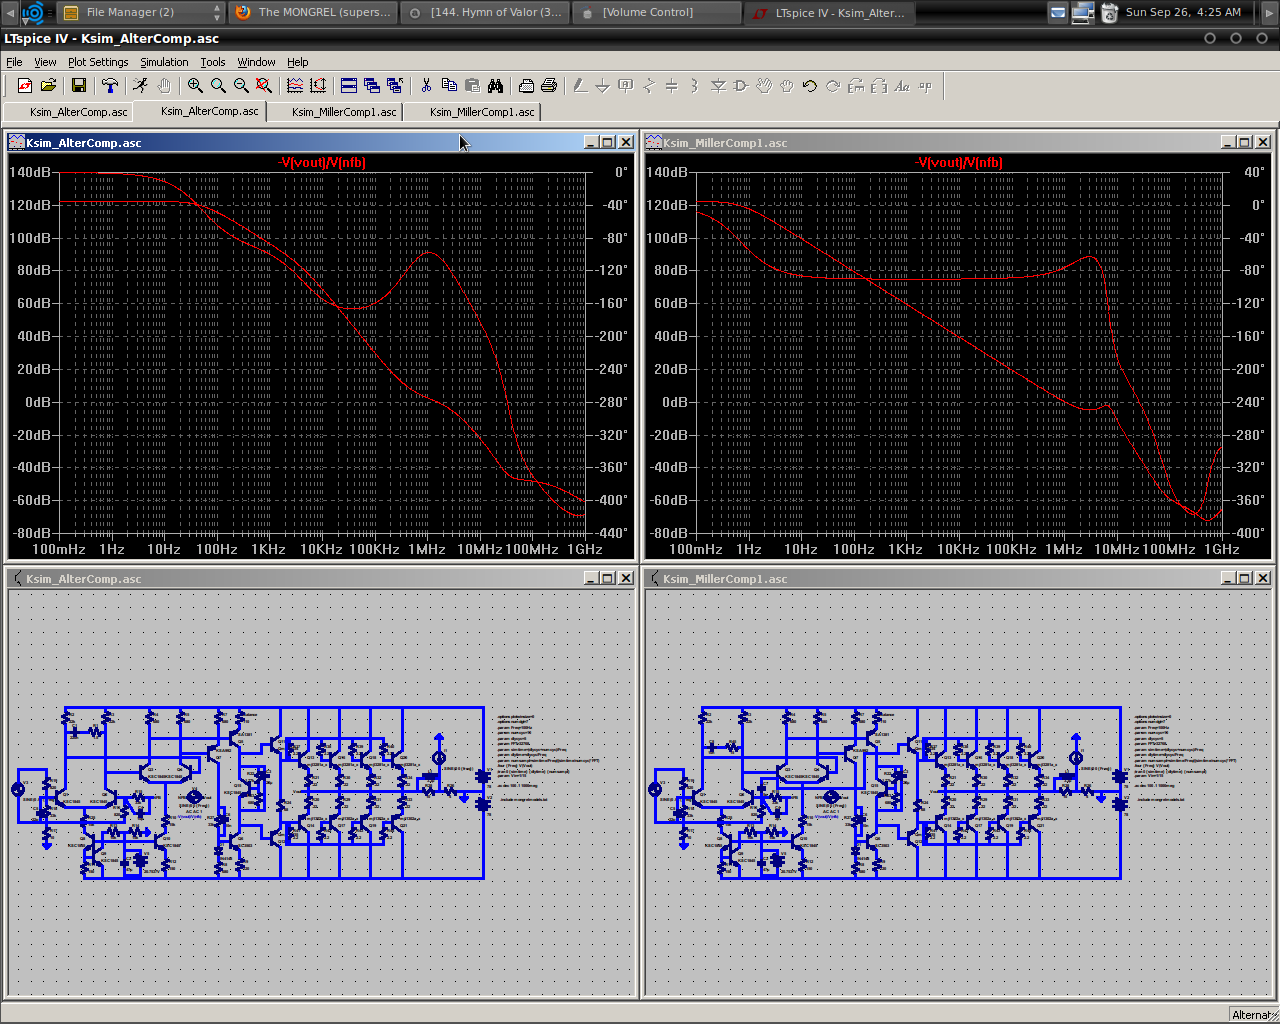
Task: Click the Paste toolbar icon
Action: [x=472, y=86]
